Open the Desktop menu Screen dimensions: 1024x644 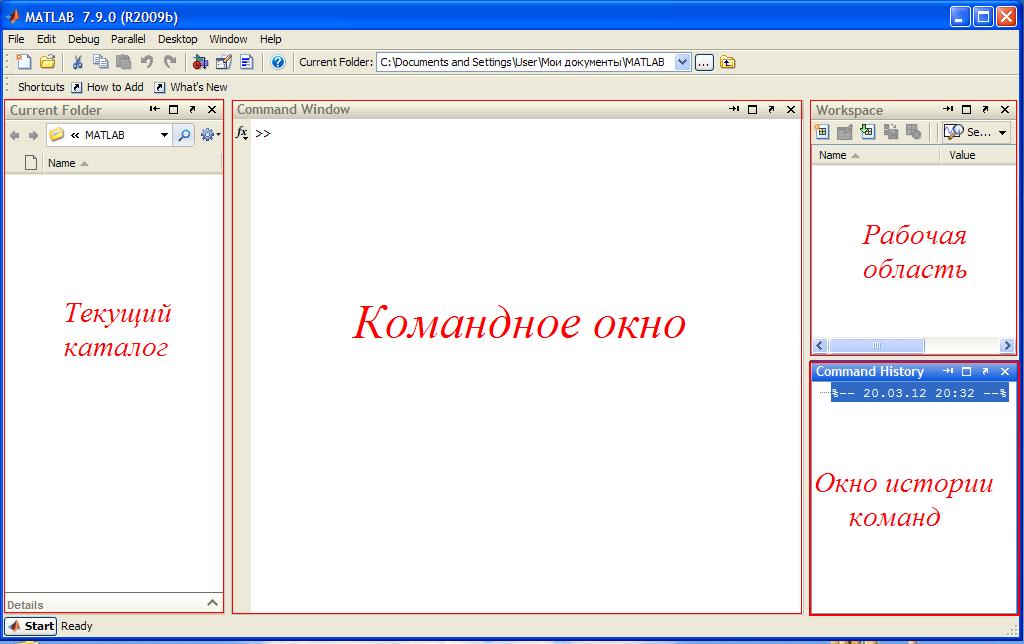pyautogui.click(x=178, y=39)
